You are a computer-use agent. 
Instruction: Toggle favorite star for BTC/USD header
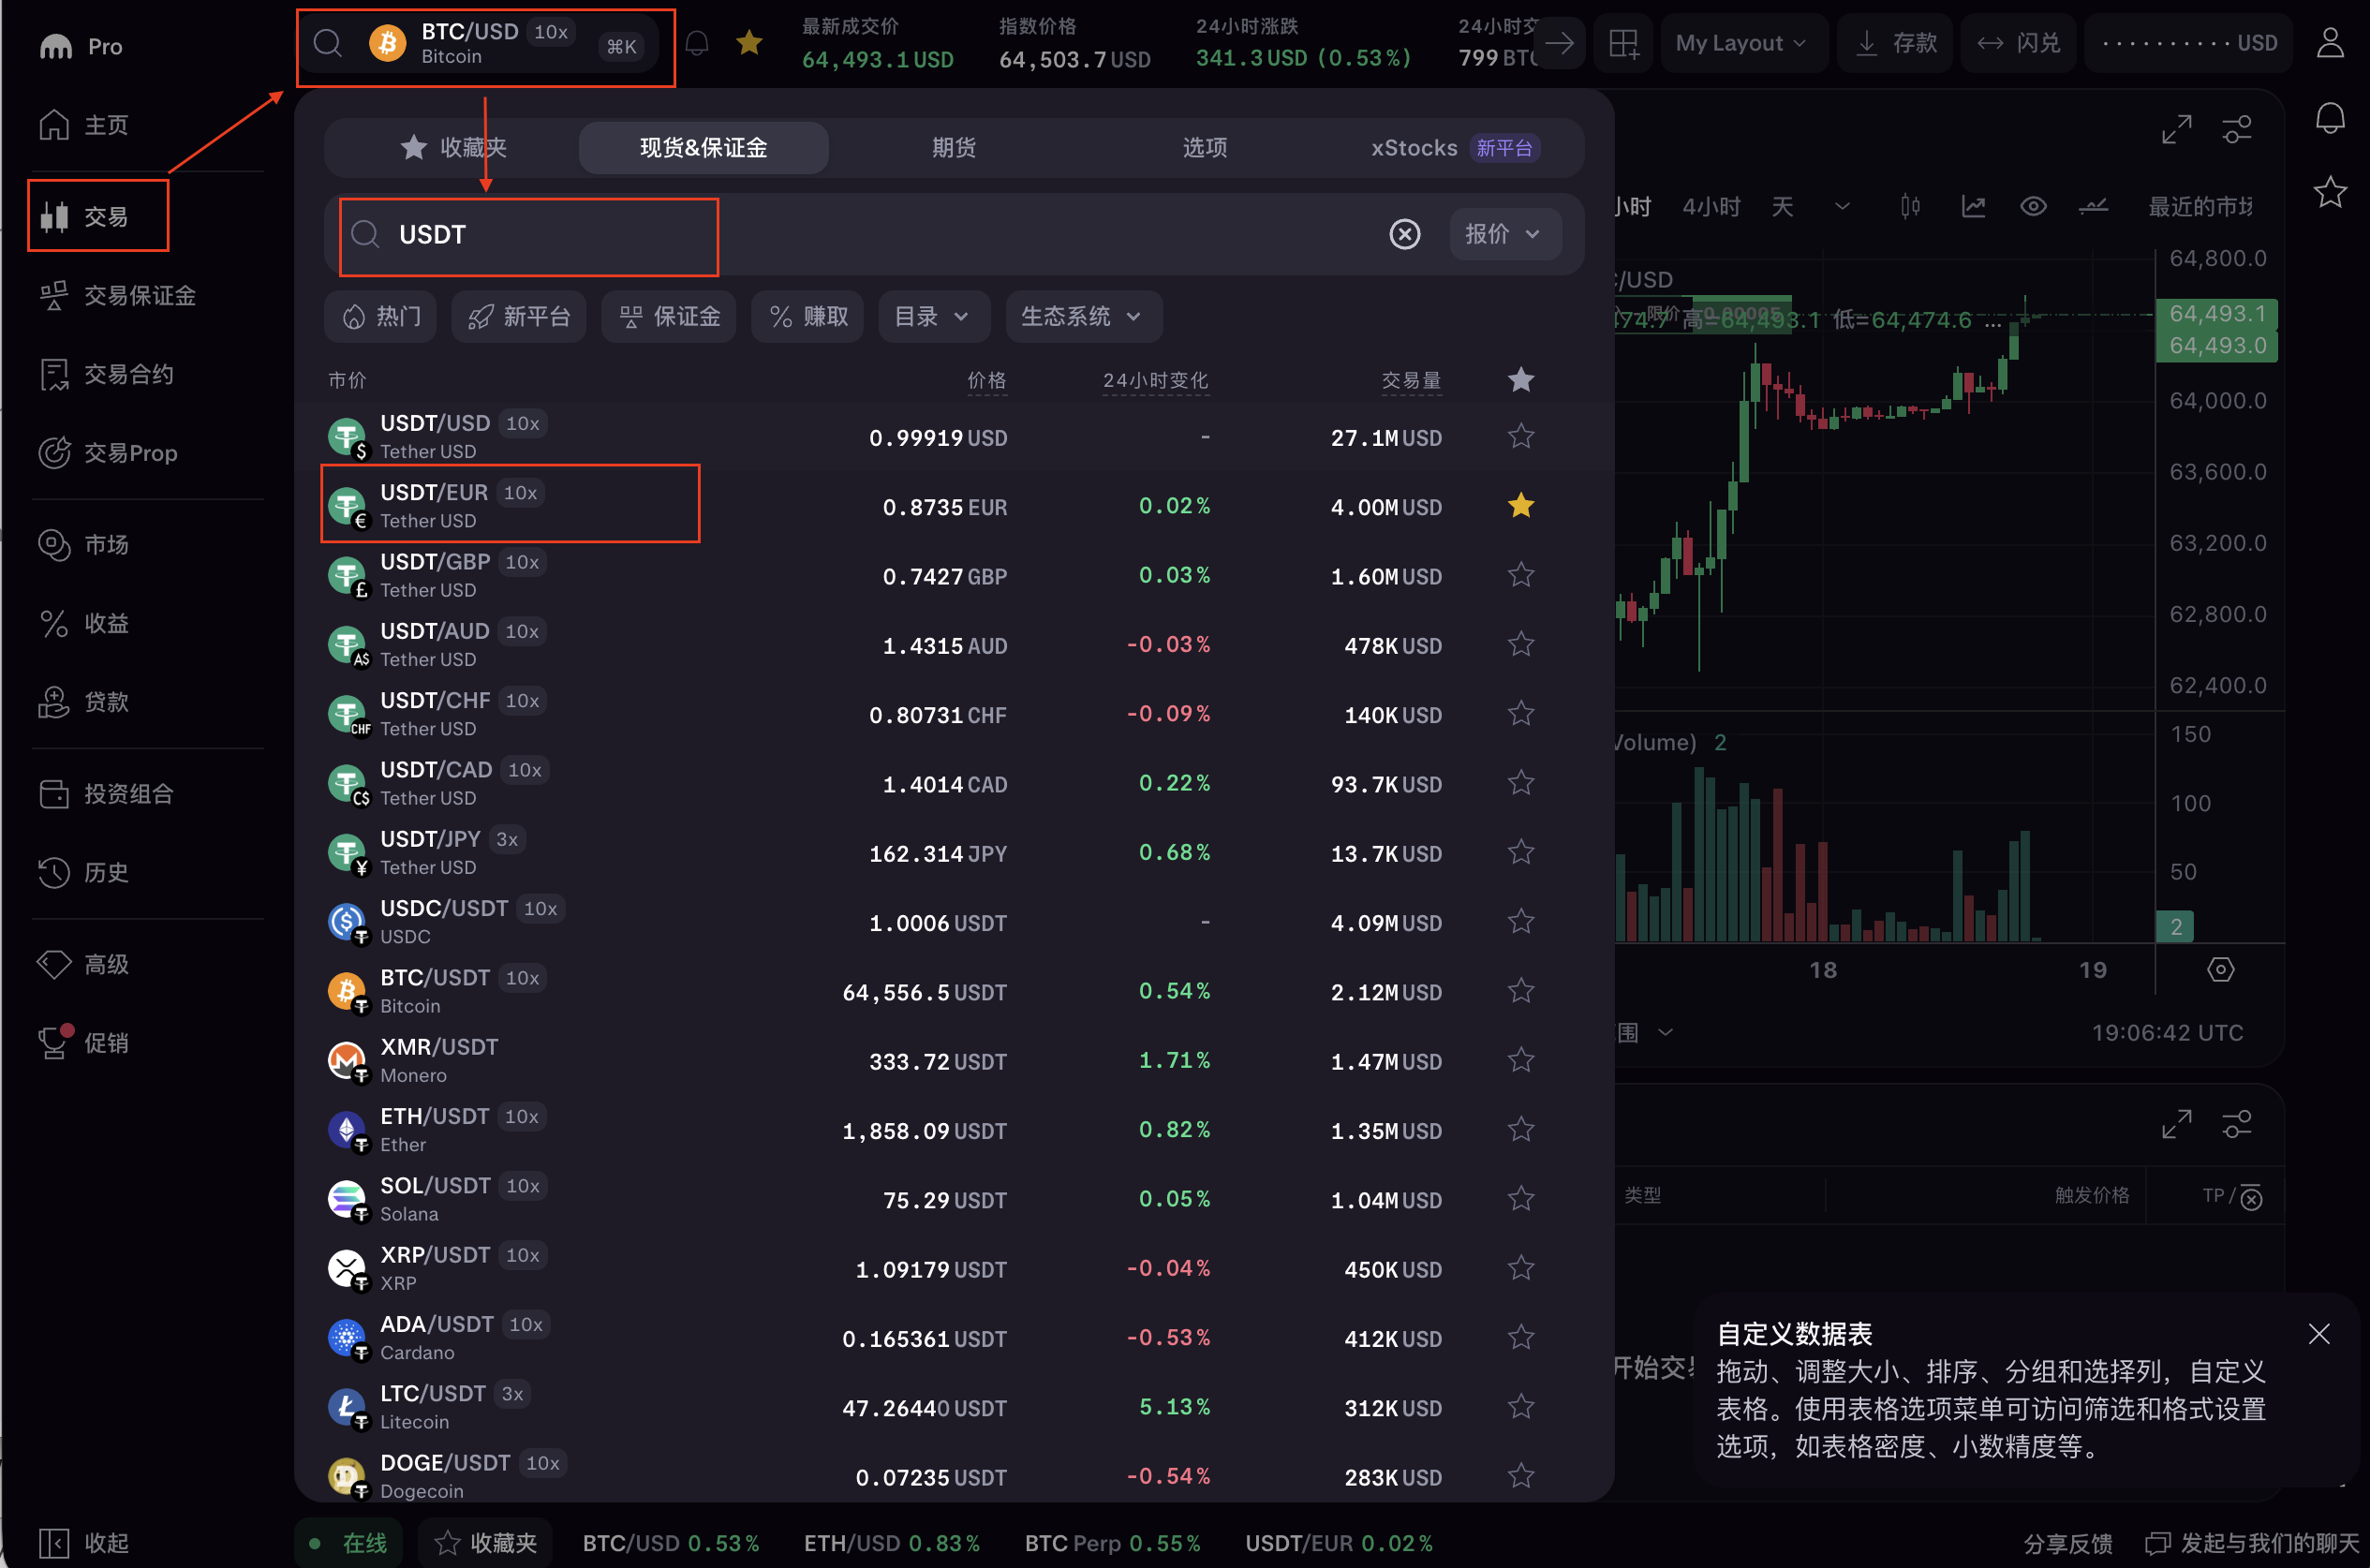point(749,42)
